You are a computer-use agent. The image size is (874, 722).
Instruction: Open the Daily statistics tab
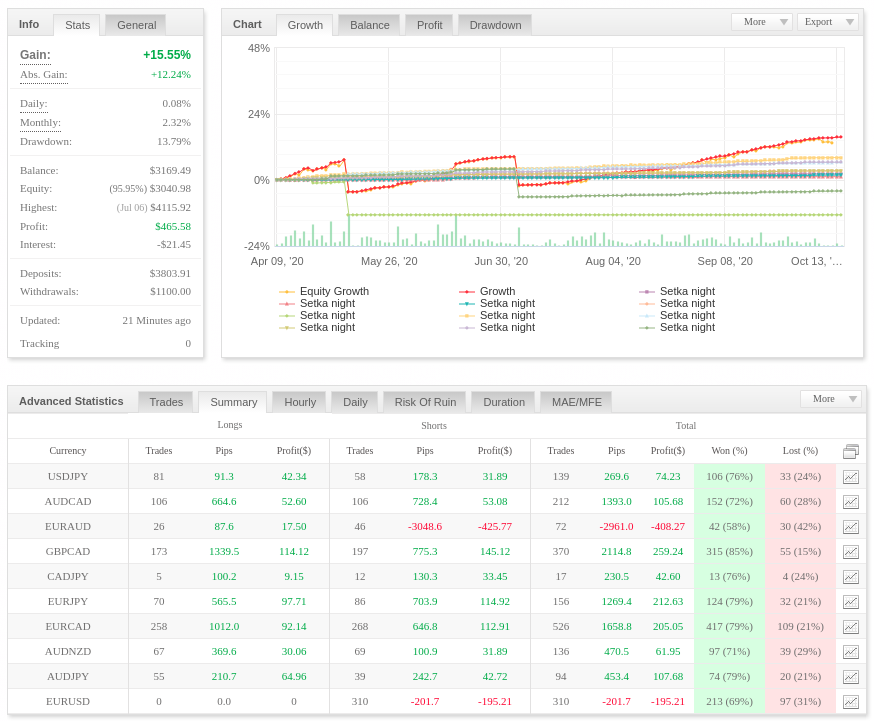355,402
